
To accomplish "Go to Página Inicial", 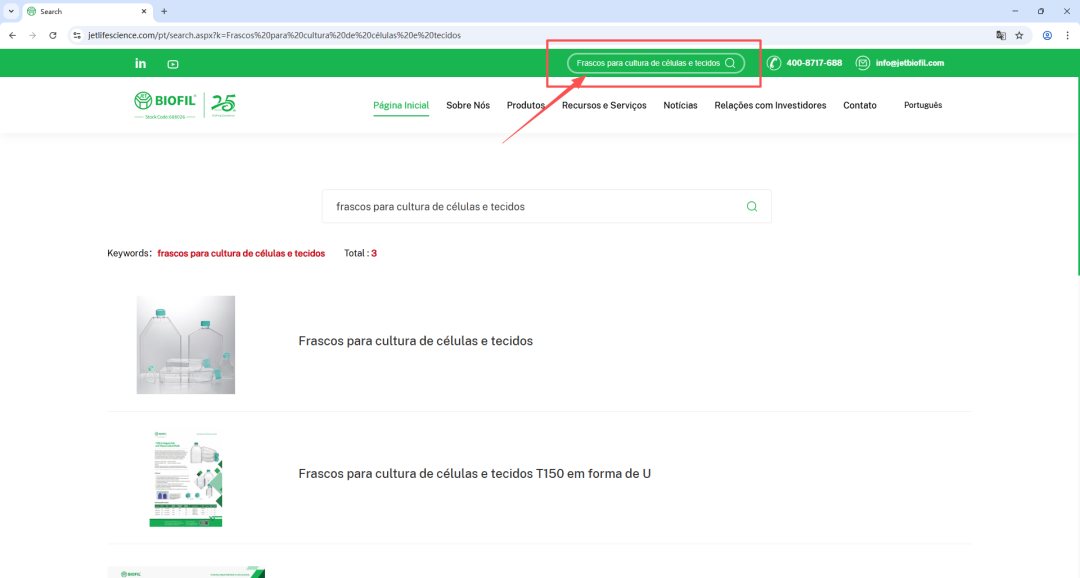I will [401, 105].
